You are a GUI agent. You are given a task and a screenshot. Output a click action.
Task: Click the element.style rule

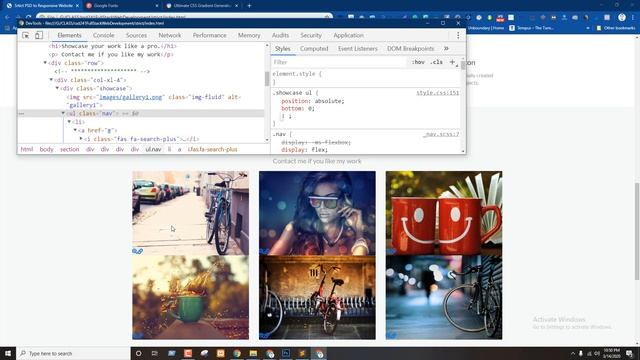(297, 74)
